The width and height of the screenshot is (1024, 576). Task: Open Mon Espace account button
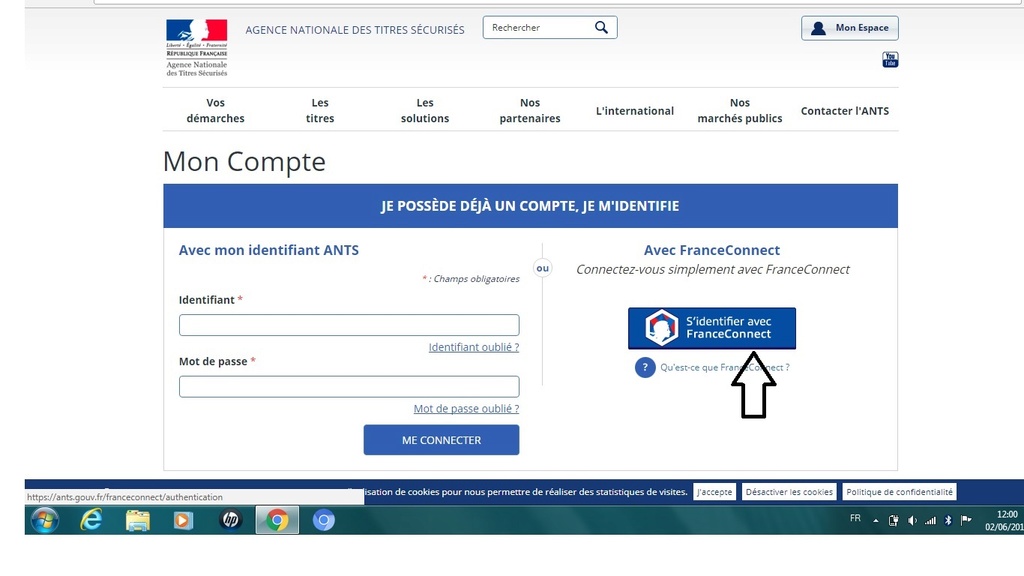coord(850,28)
